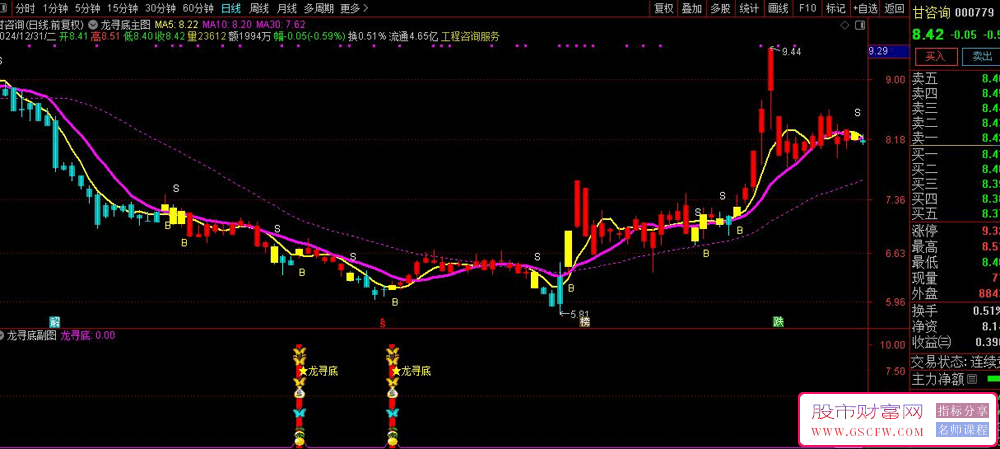The width and height of the screenshot is (1000, 449).
Task: Click the 龙寻底: 0.00 indicator value
Action: 88,335
